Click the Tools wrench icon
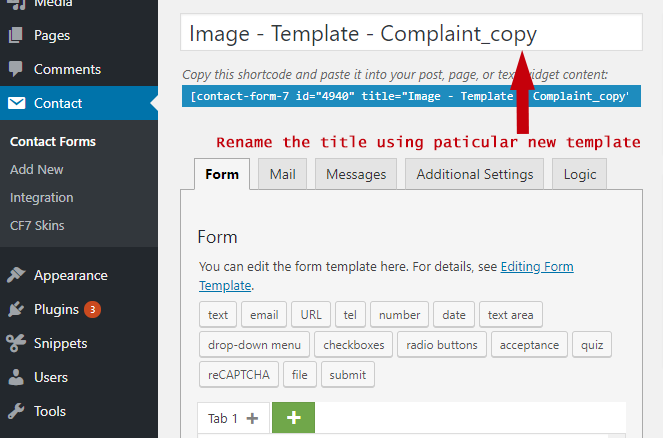 tap(16, 412)
